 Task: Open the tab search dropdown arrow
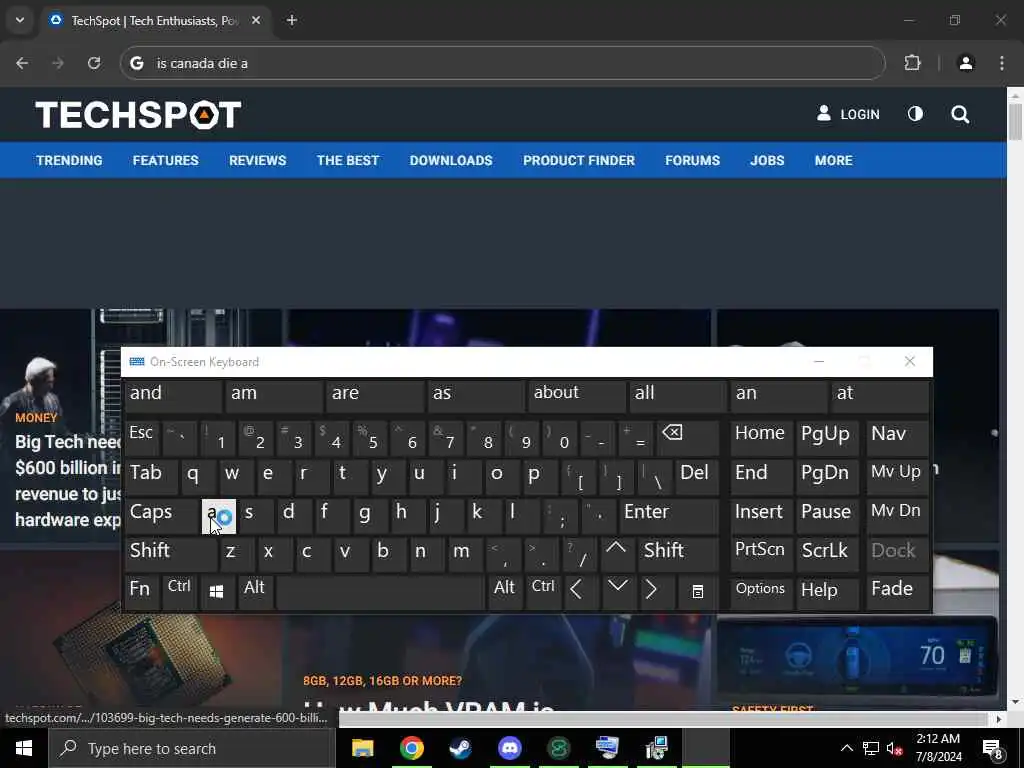pos(20,20)
